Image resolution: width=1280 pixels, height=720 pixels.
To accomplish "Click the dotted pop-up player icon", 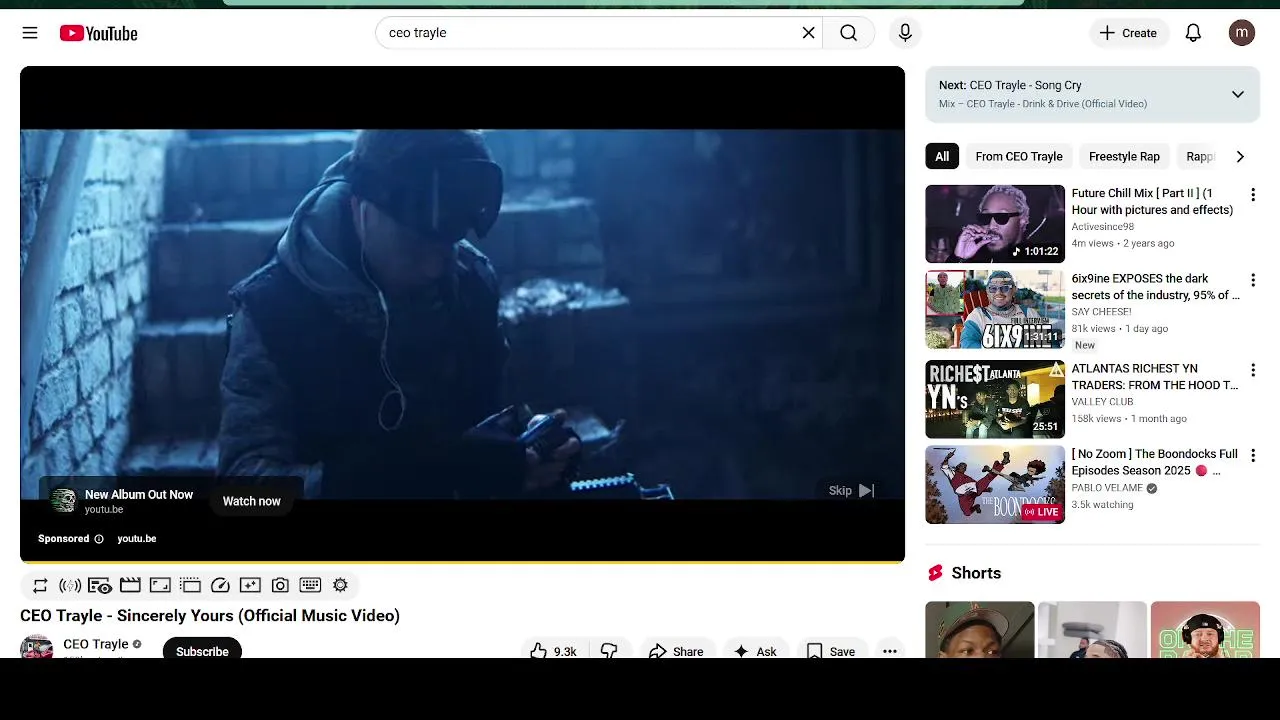I will pos(191,585).
